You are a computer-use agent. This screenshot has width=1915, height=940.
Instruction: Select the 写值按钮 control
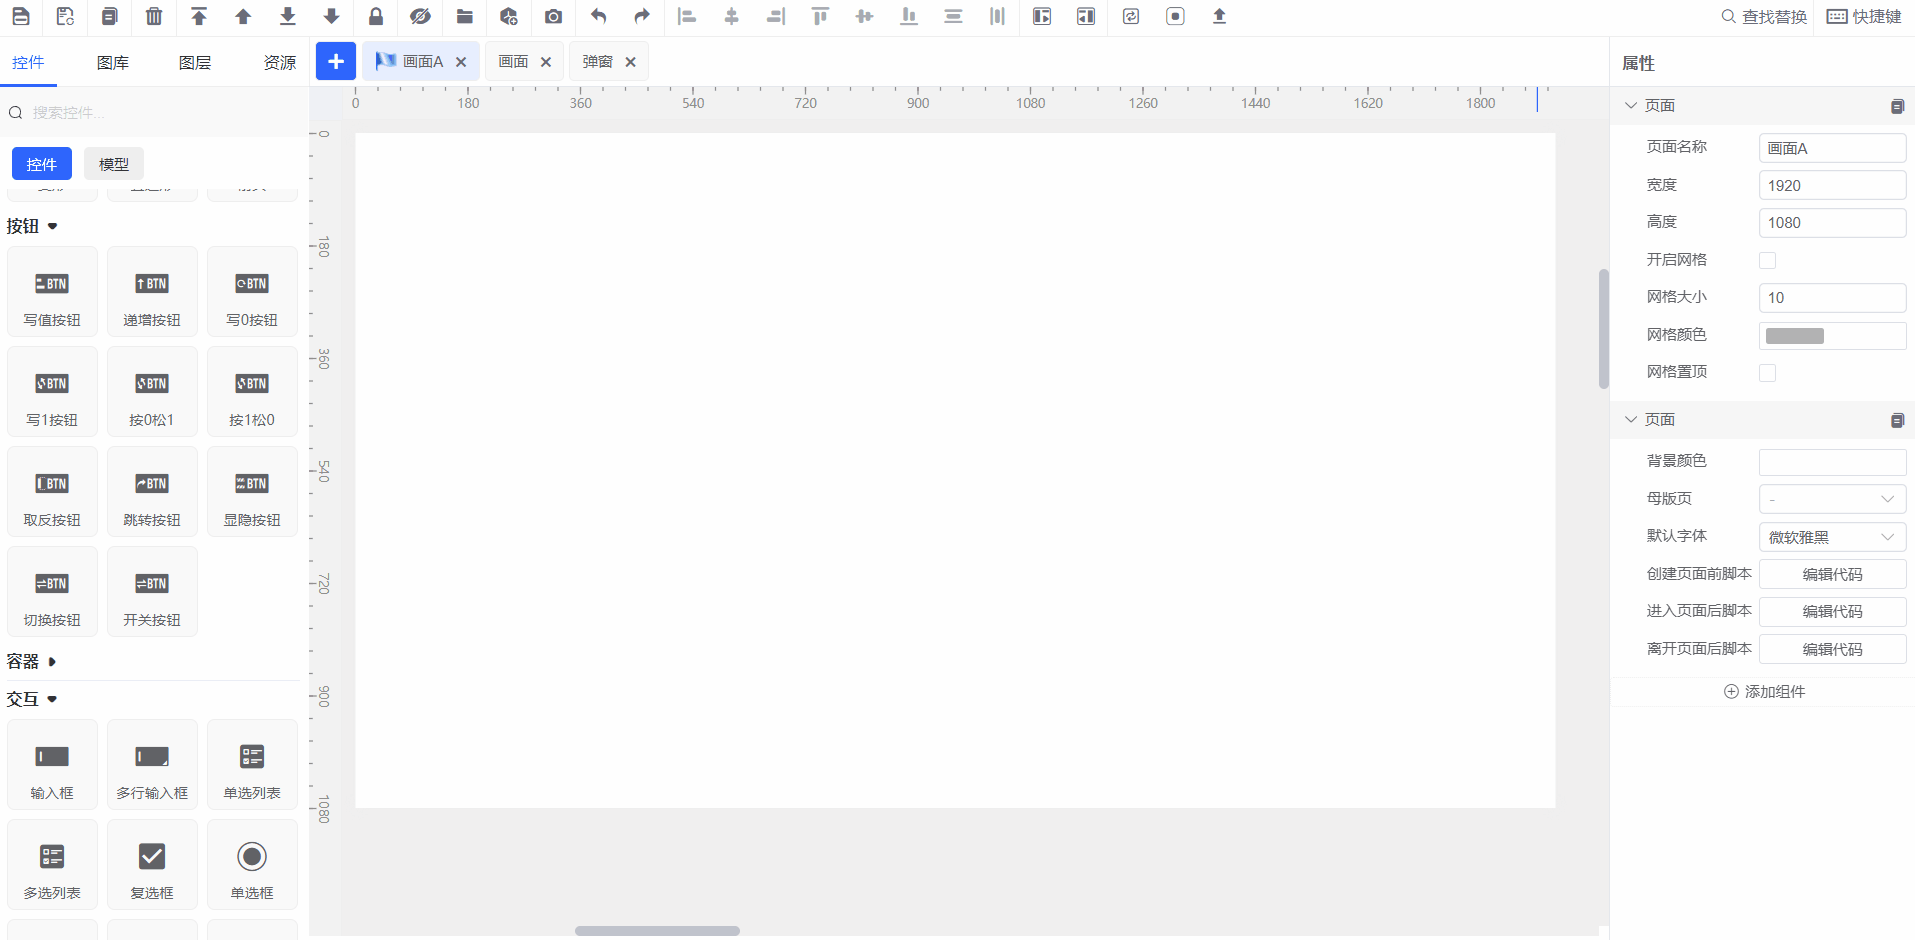52,291
